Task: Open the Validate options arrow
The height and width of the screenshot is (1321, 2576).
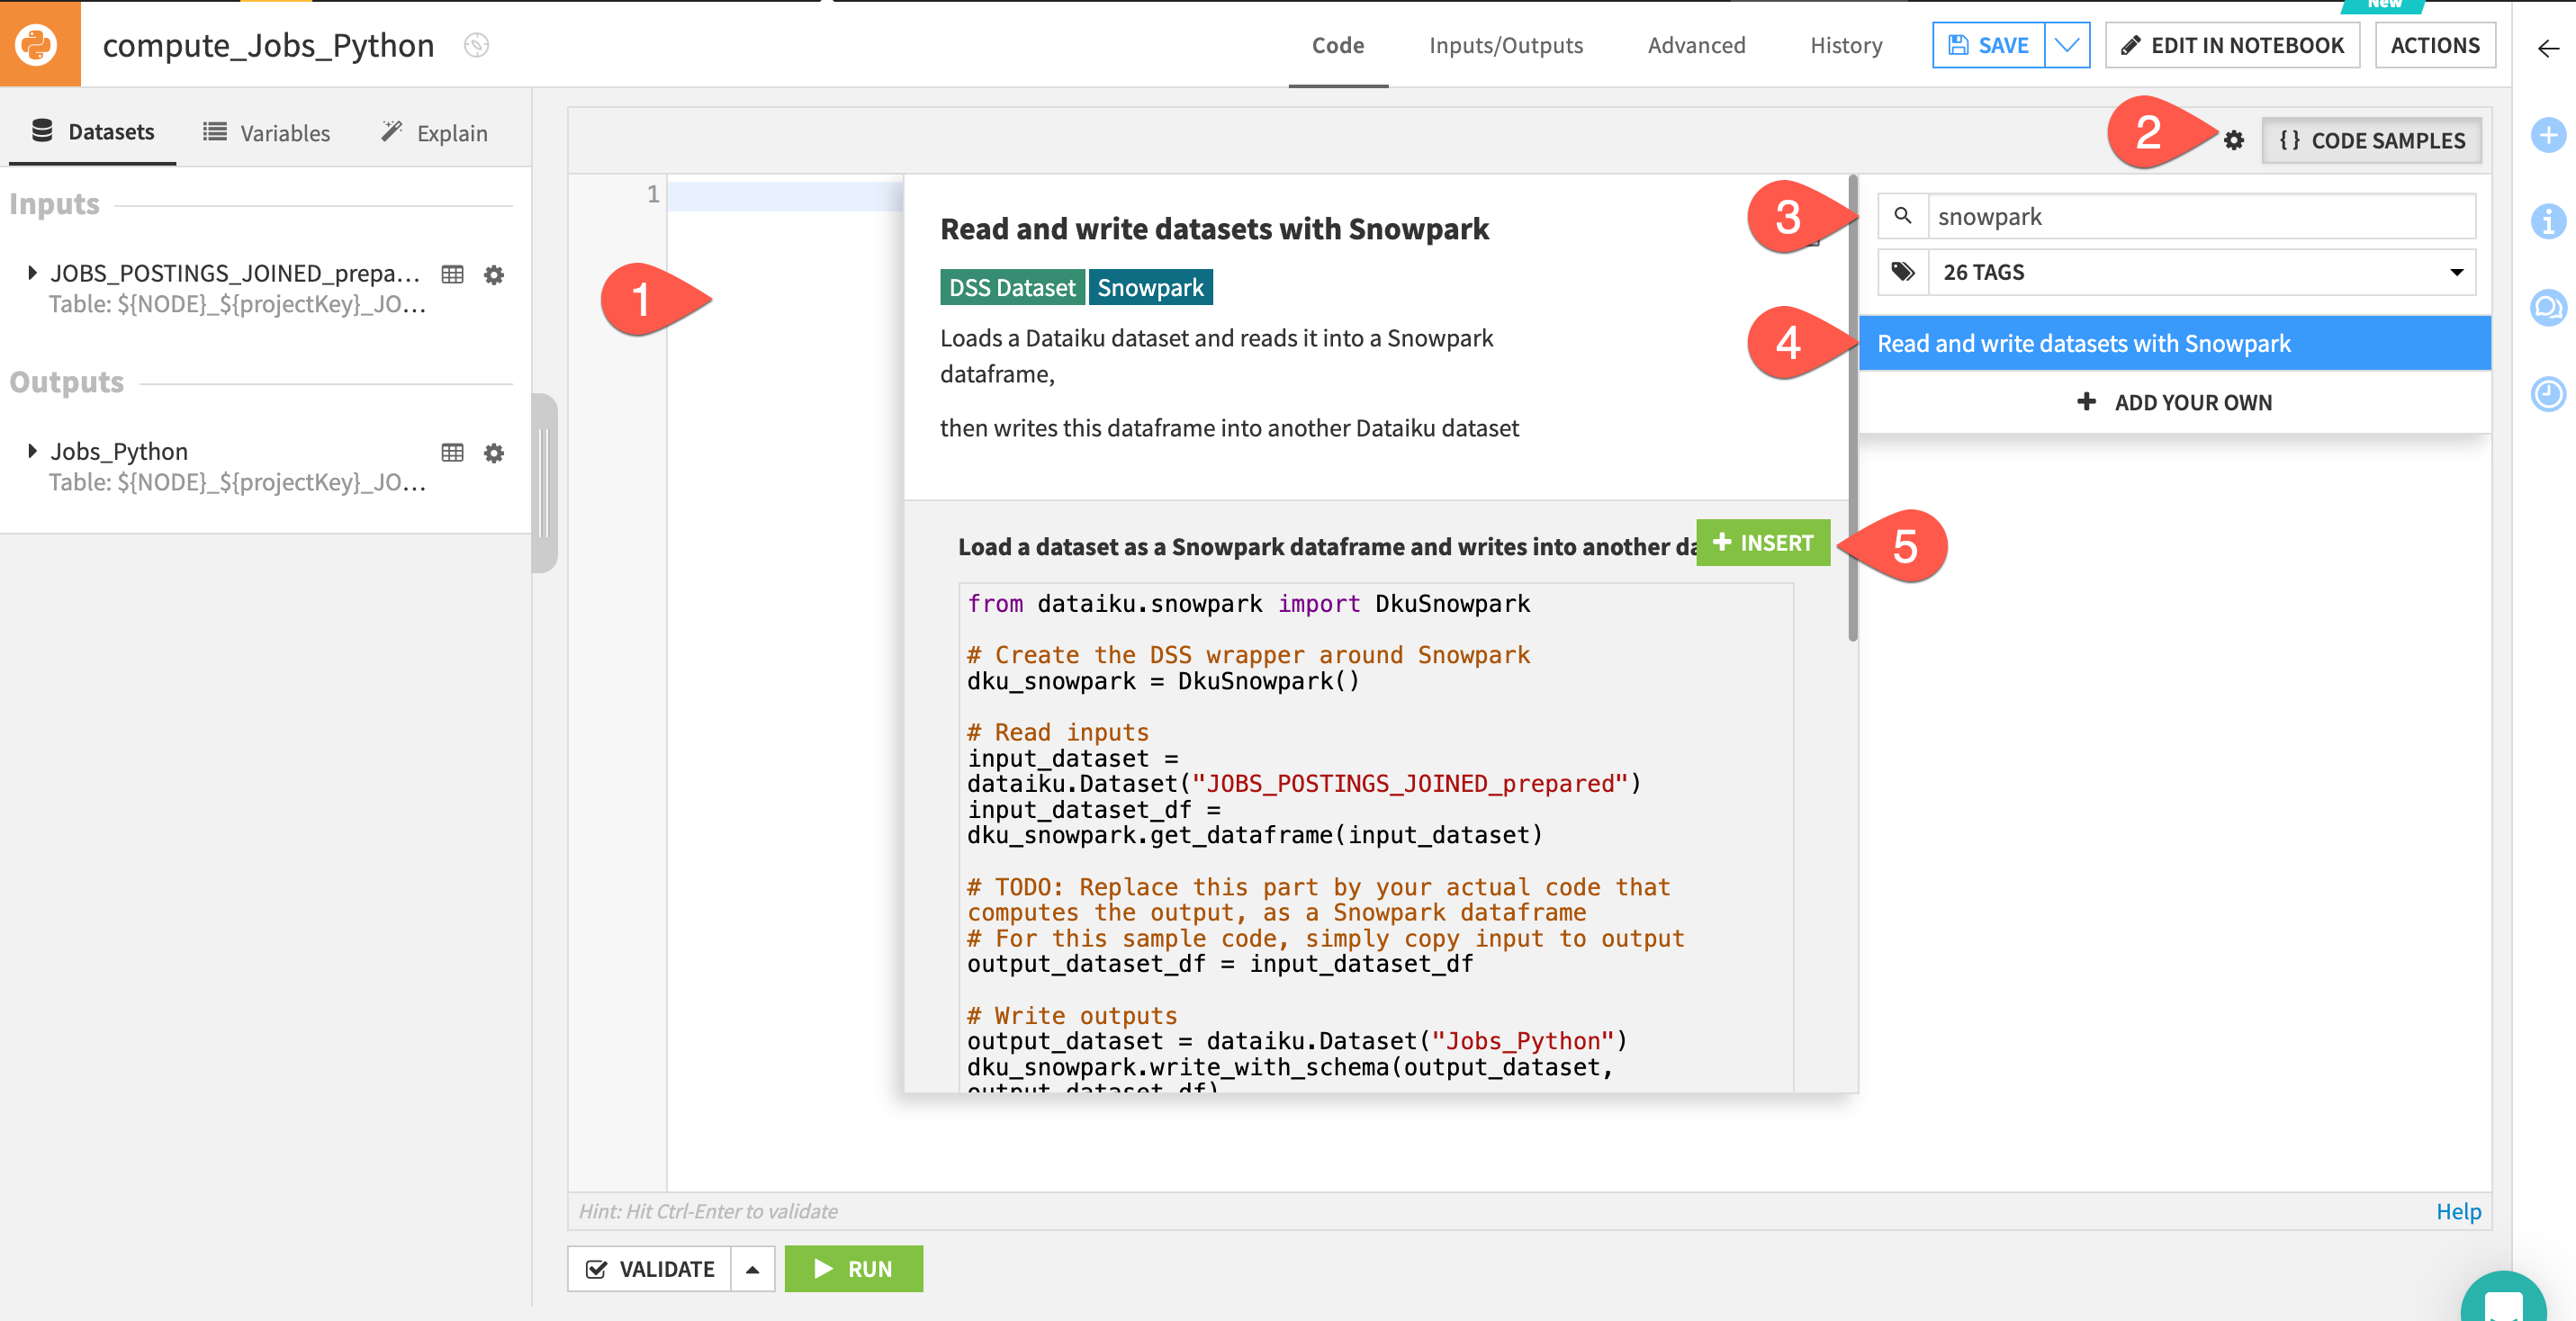Action: click(753, 1268)
